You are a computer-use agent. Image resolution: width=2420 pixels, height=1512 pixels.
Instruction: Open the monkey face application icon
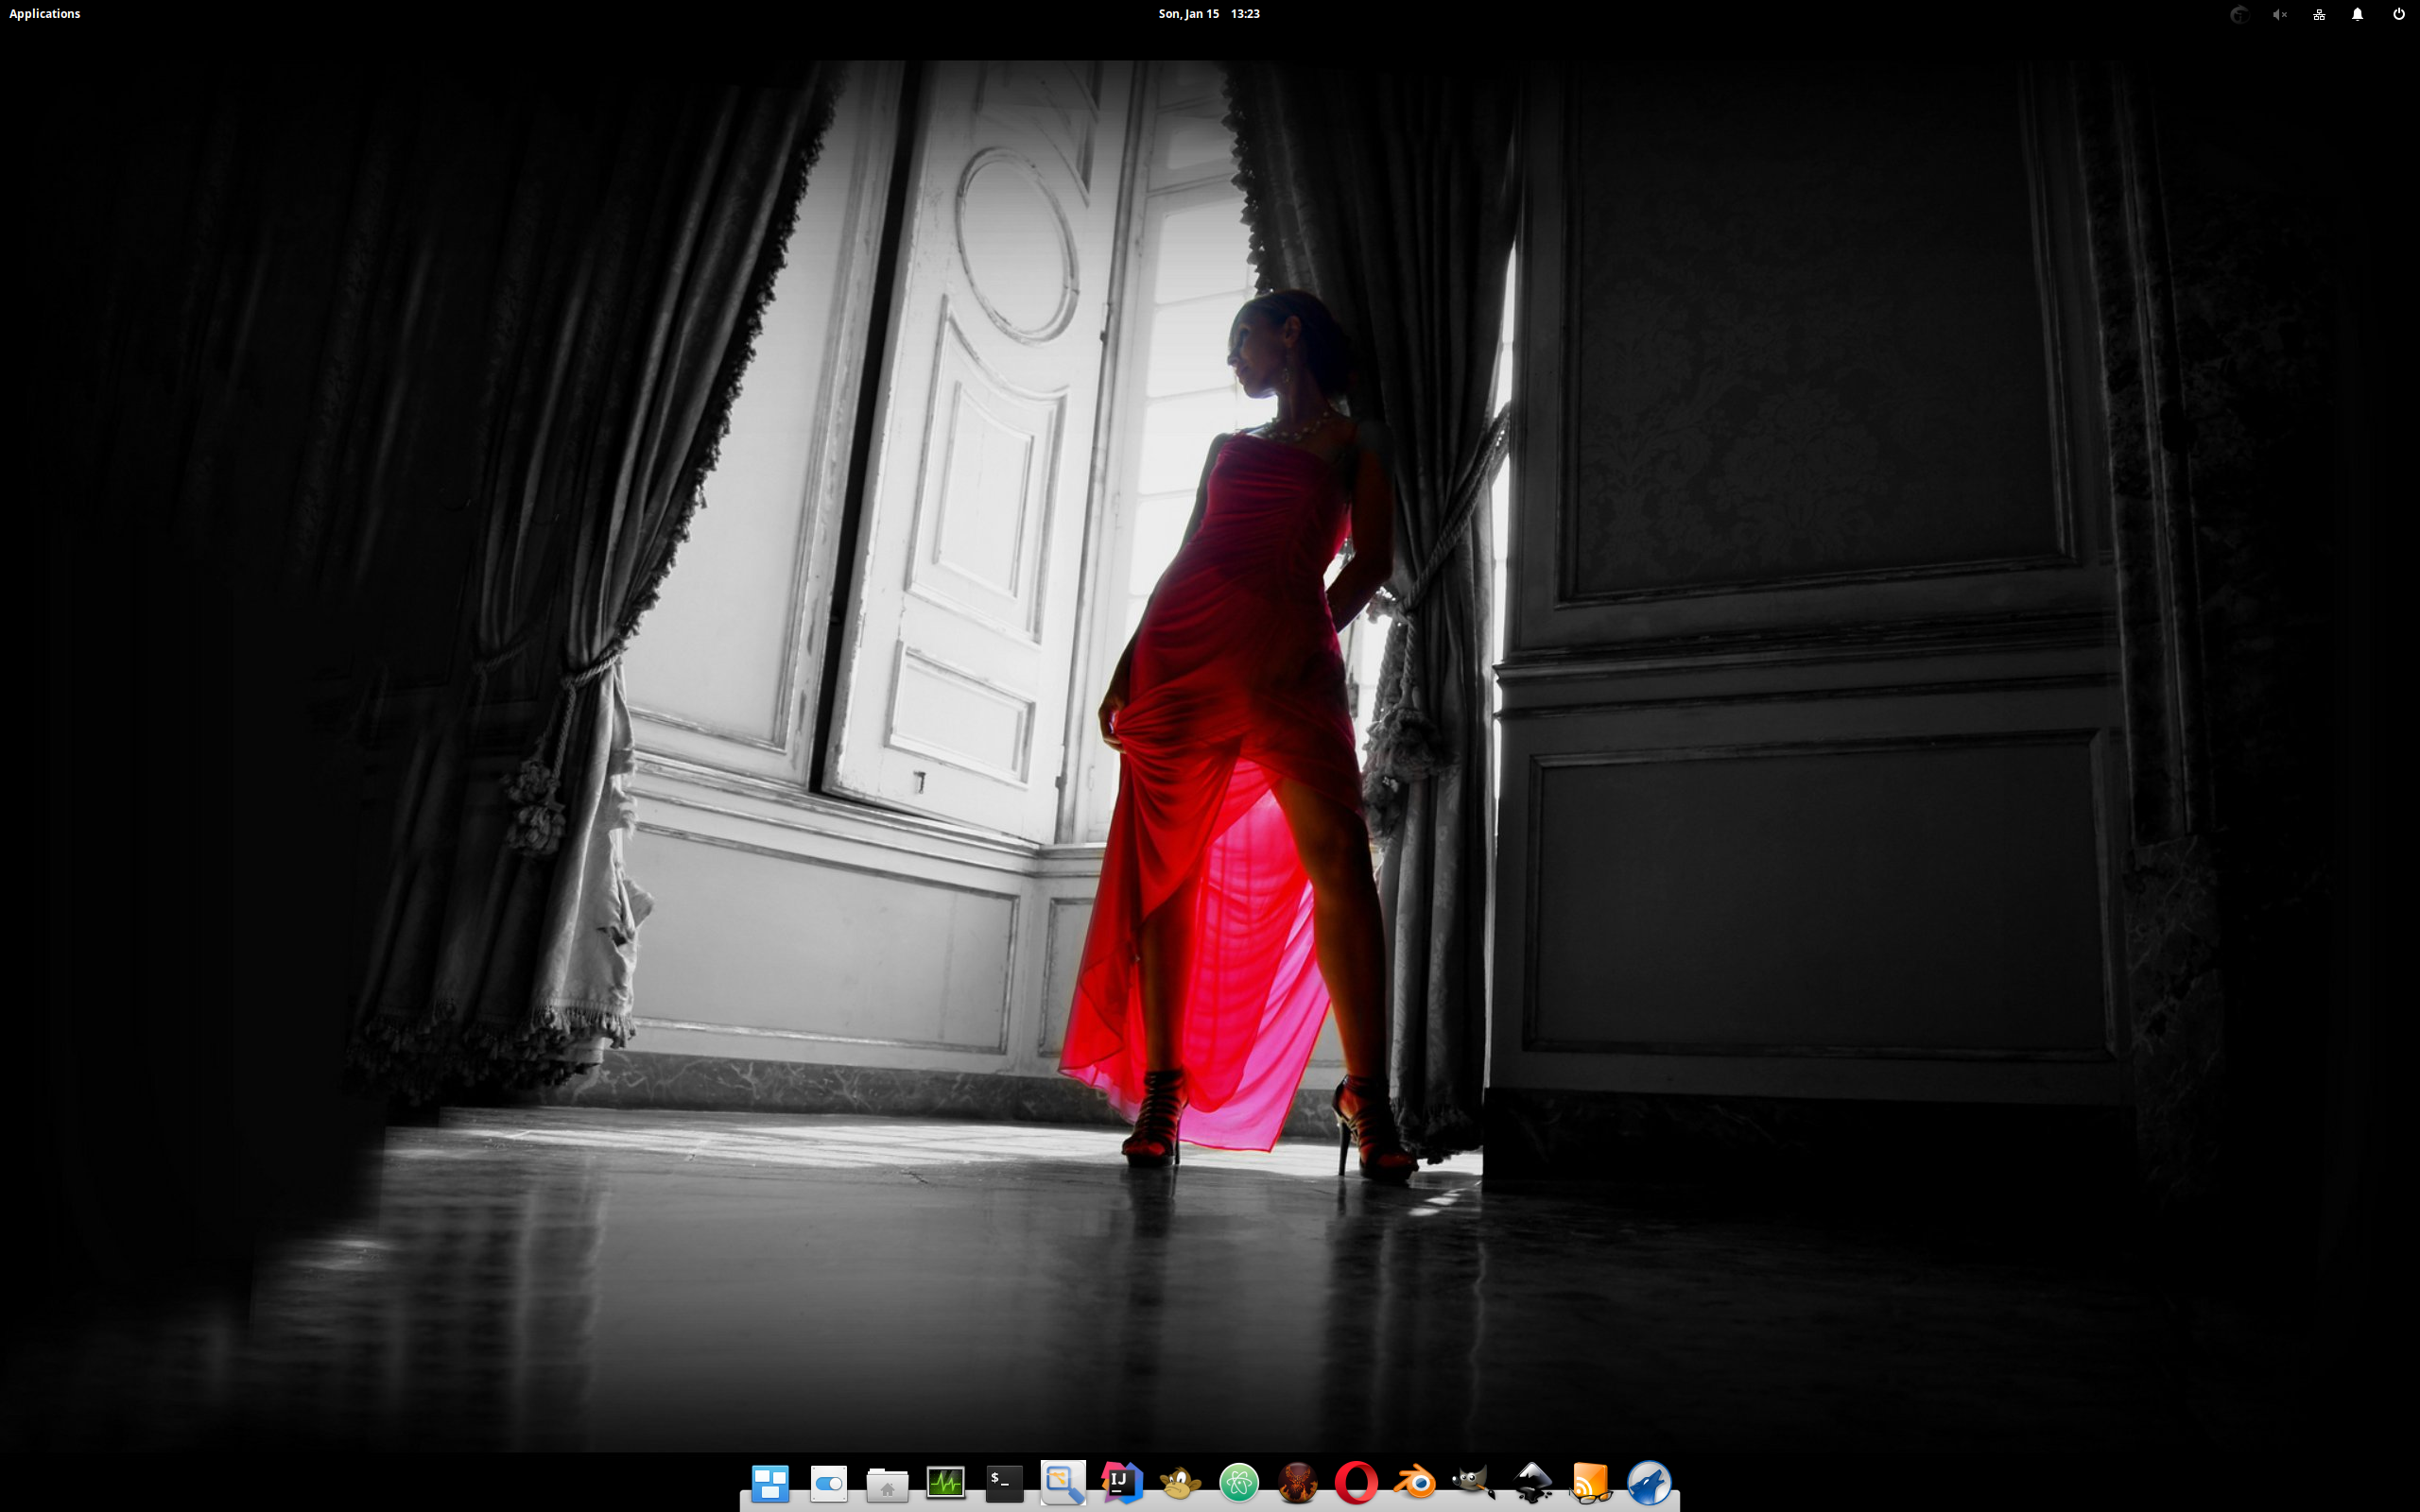1180,1482
